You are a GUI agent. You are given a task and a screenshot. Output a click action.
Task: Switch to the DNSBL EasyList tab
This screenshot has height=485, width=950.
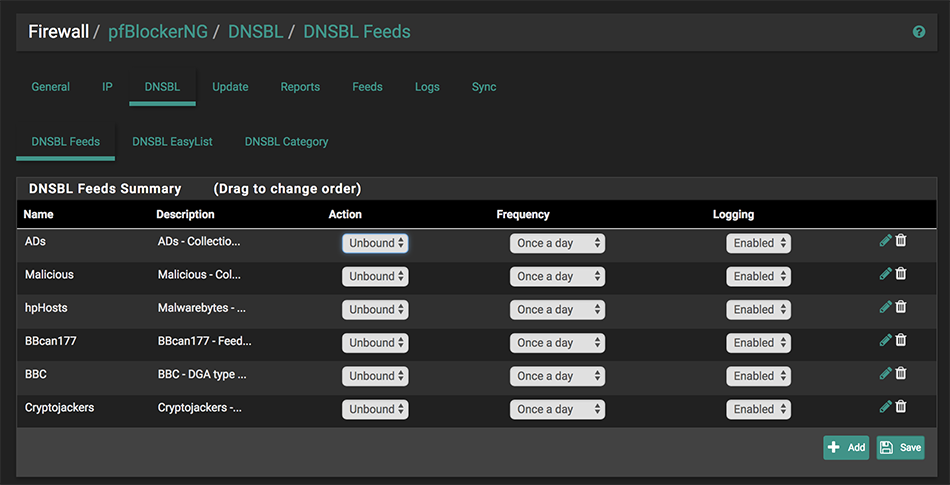tap(172, 142)
